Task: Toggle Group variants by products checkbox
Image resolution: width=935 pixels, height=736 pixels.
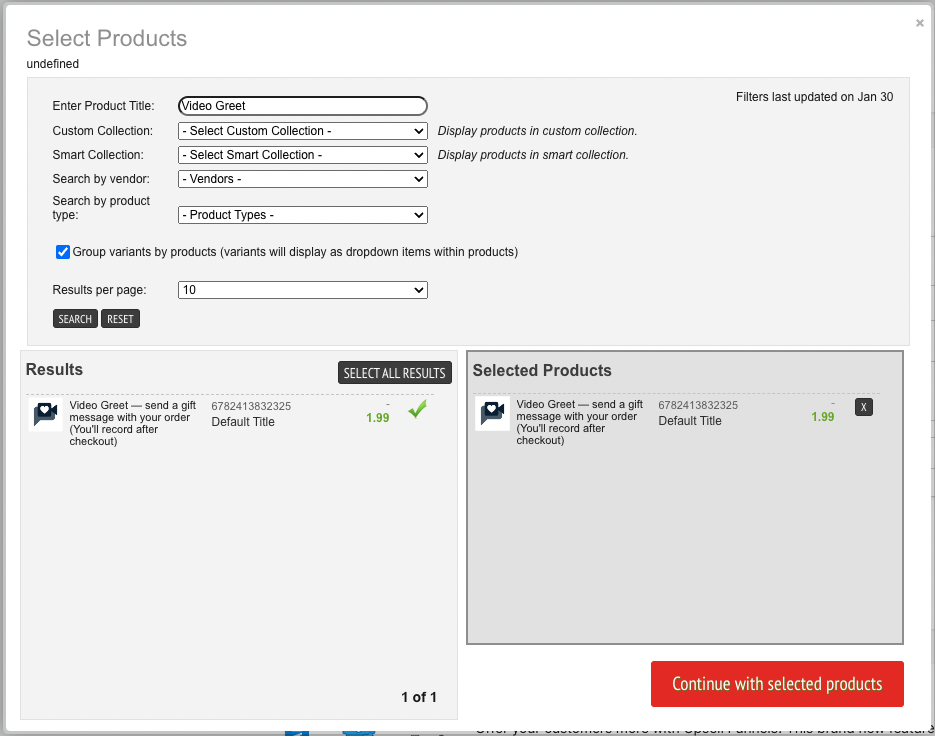Action: pyautogui.click(x=63, y=252)
